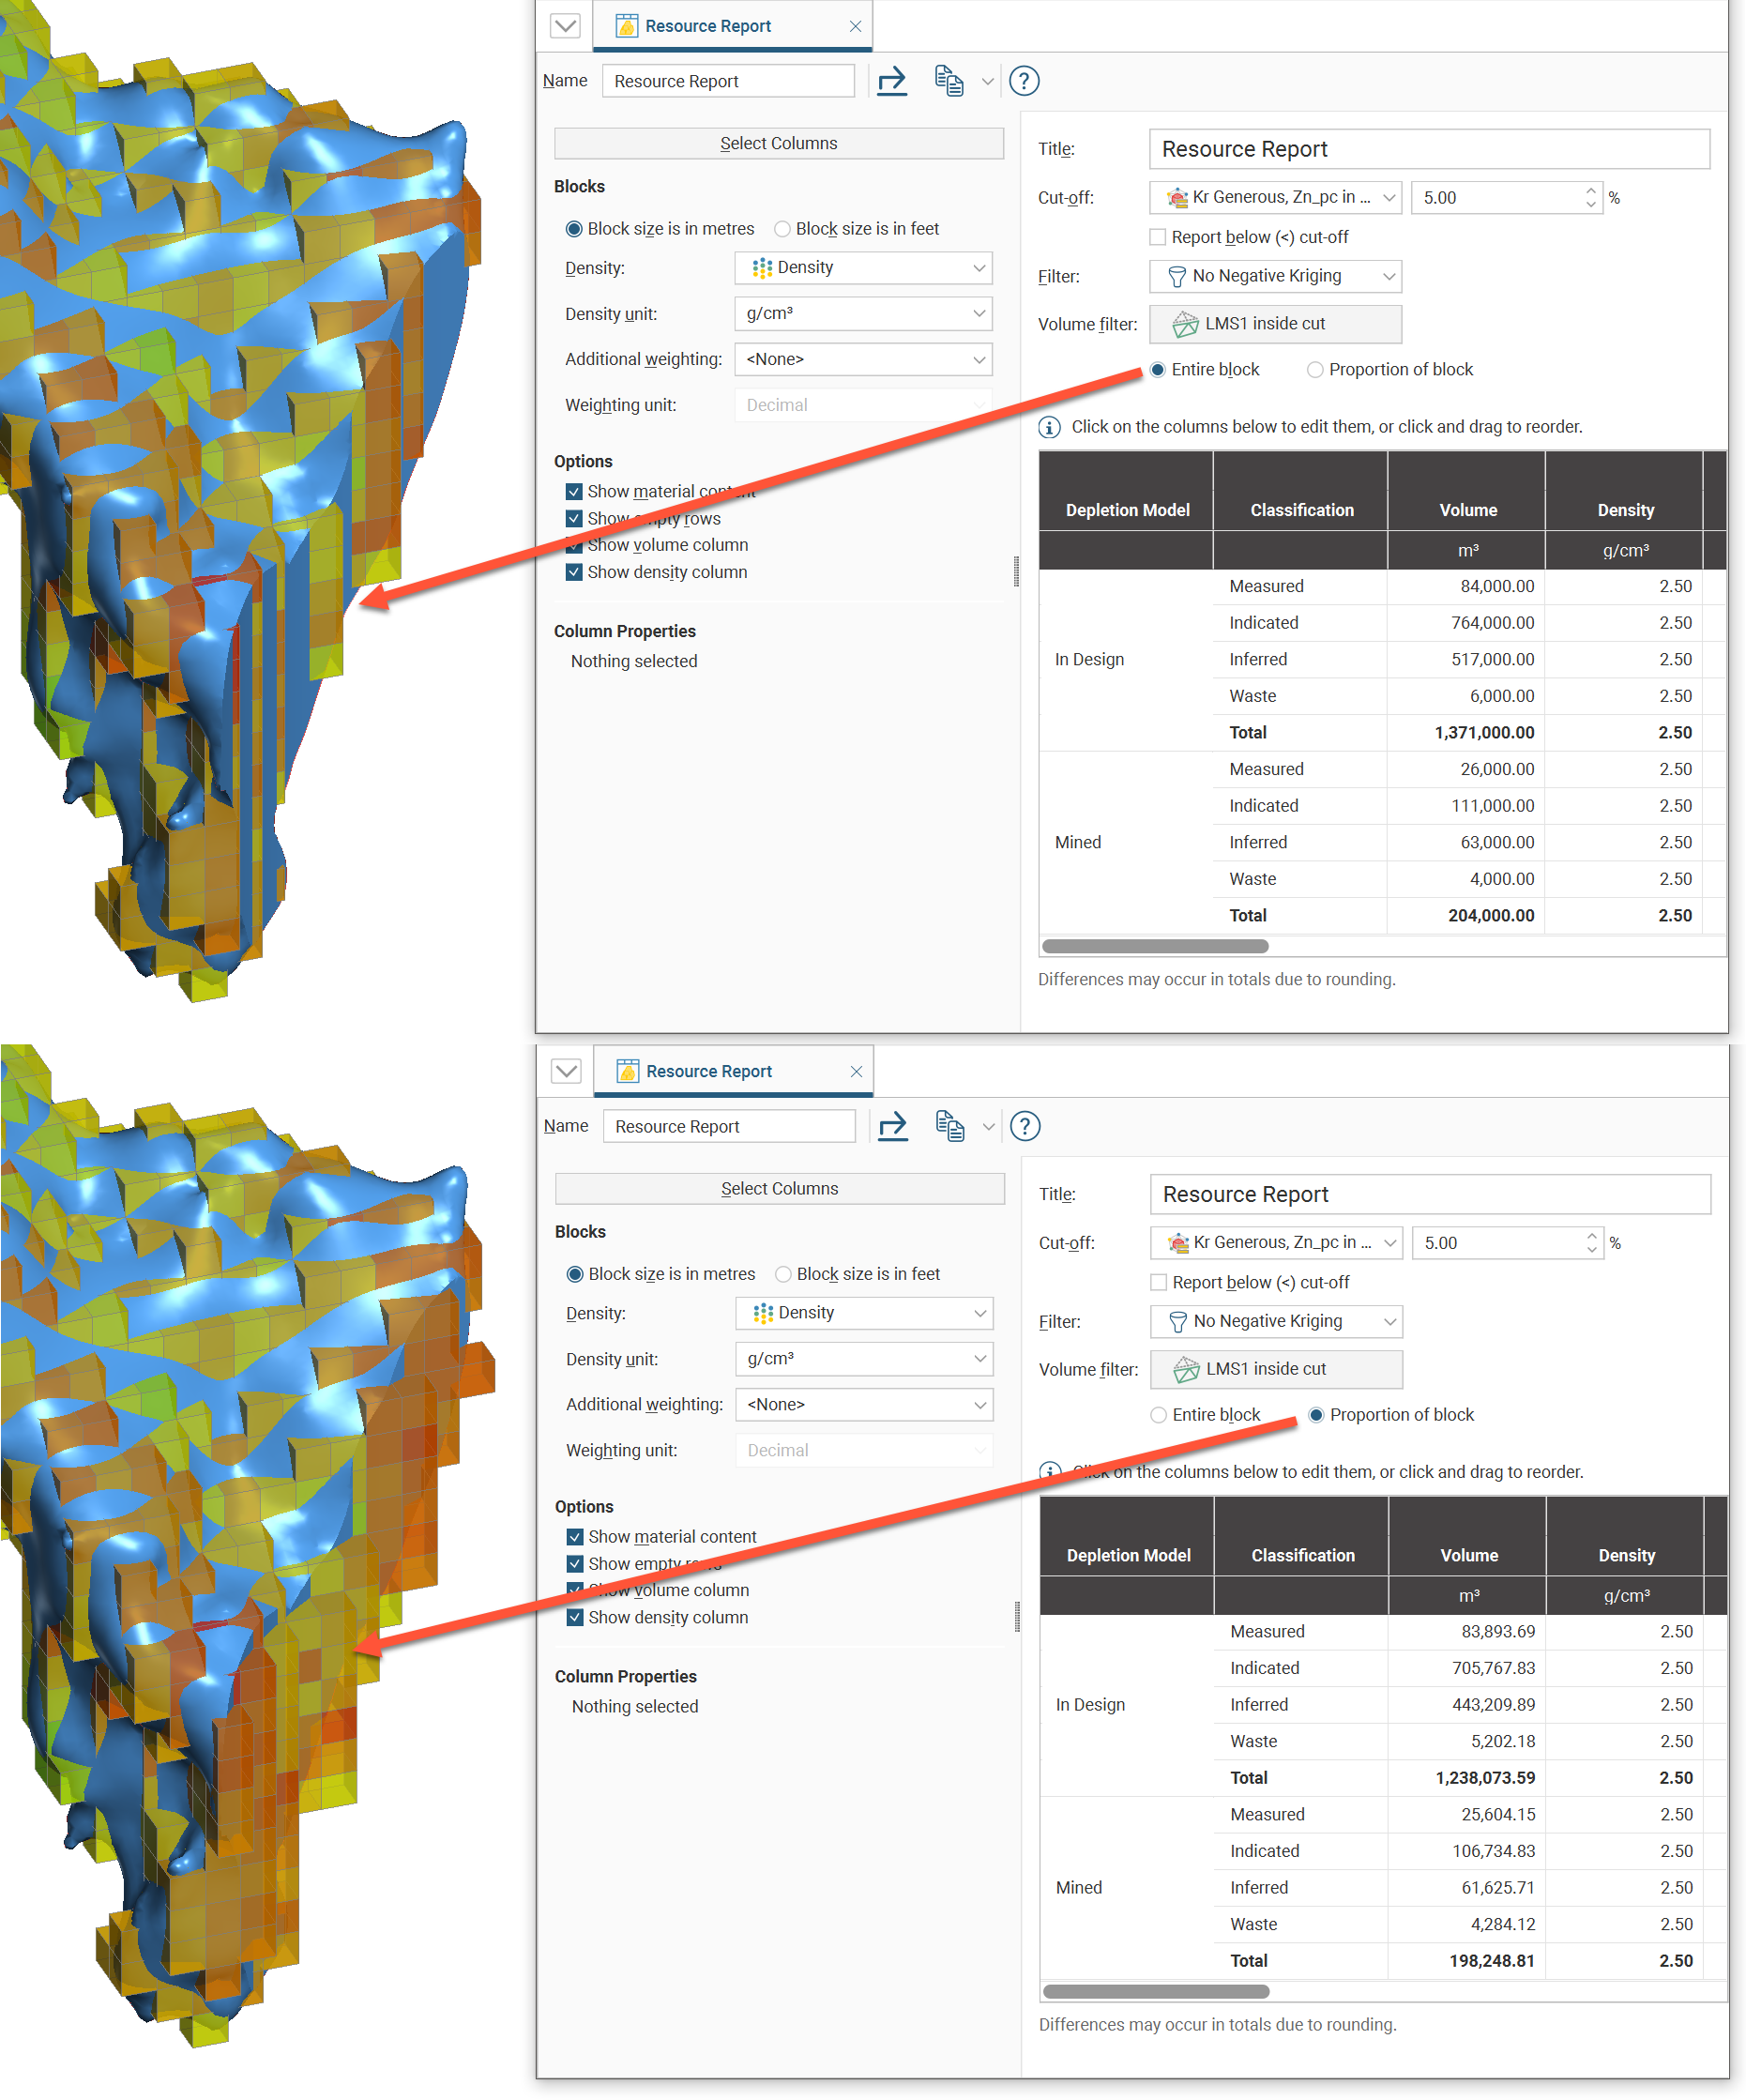This screenshot has height=2100, width=1746.
Task: Toggle 'Show material content' in upper panel
Action: pos(574,492)
